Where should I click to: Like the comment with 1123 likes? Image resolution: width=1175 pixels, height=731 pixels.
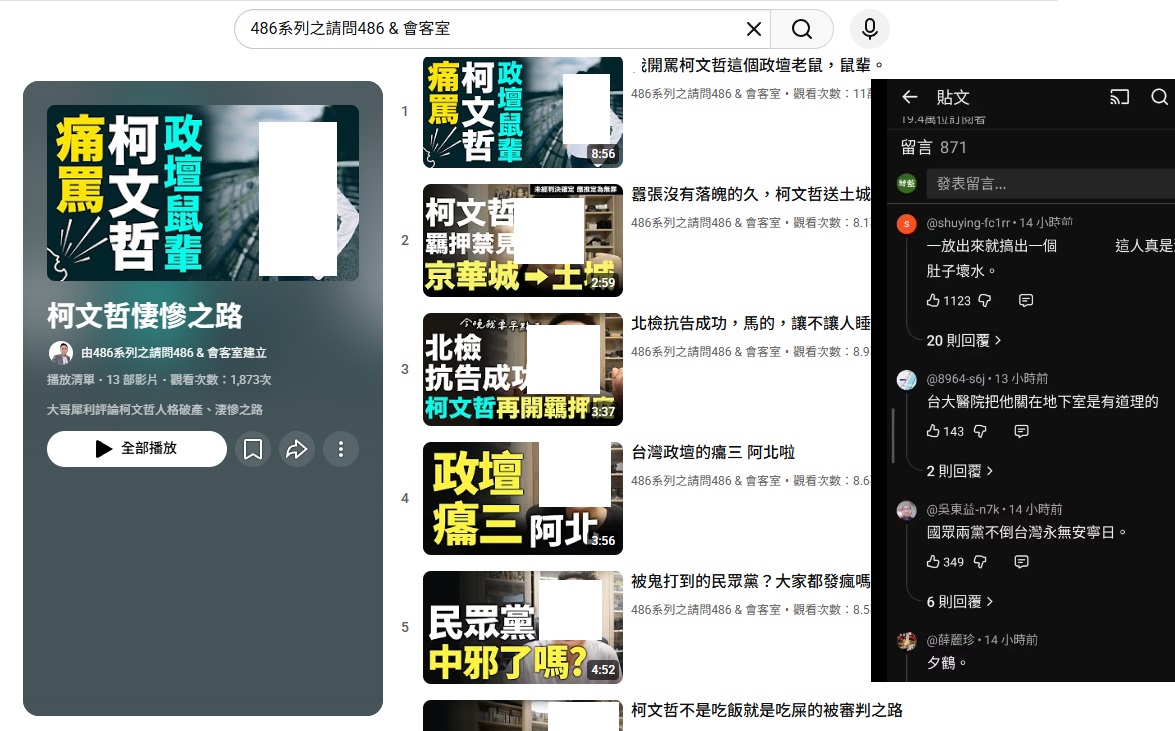coord(934,301)
